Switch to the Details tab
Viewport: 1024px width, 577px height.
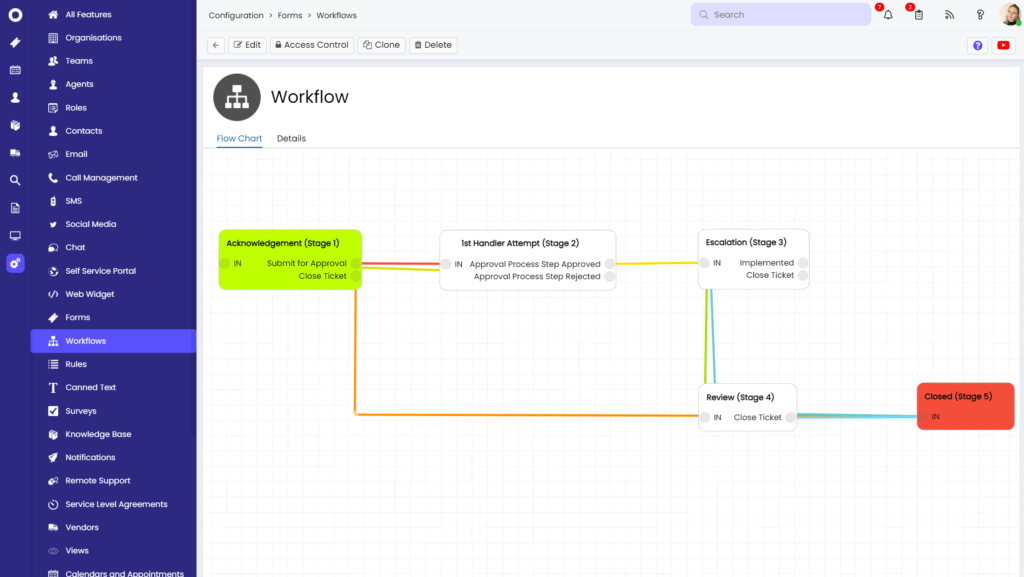point(291,138)
